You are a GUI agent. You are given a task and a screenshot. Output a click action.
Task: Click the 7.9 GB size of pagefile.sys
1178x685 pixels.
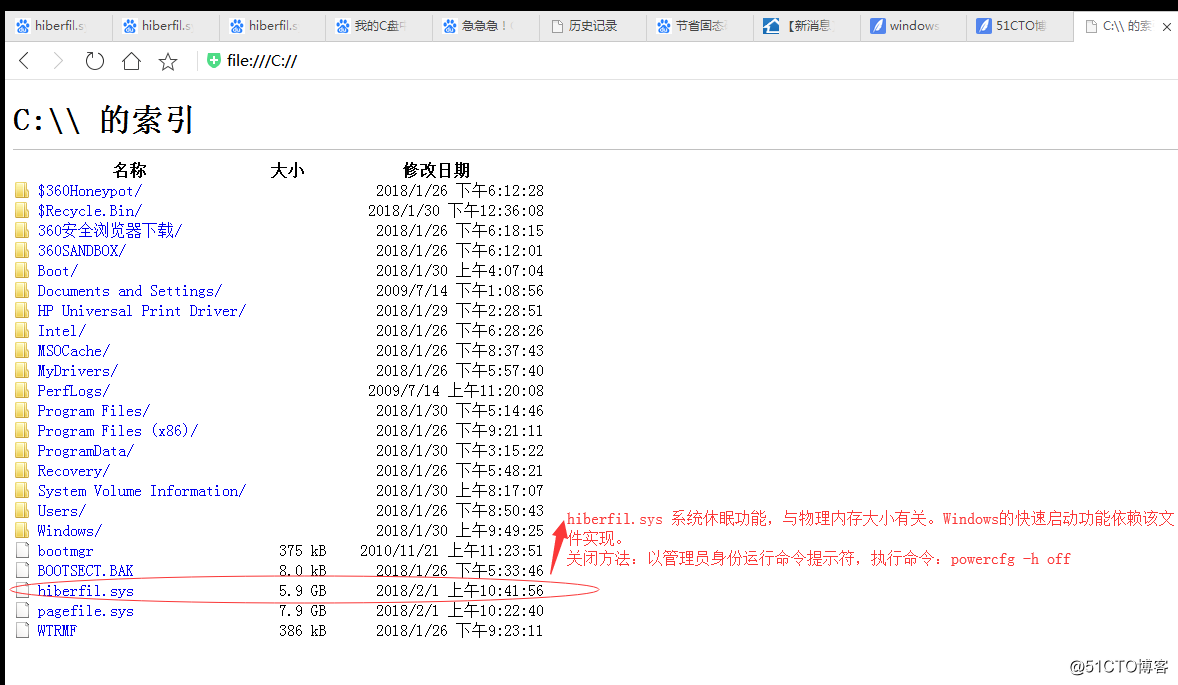click(303, 611)
